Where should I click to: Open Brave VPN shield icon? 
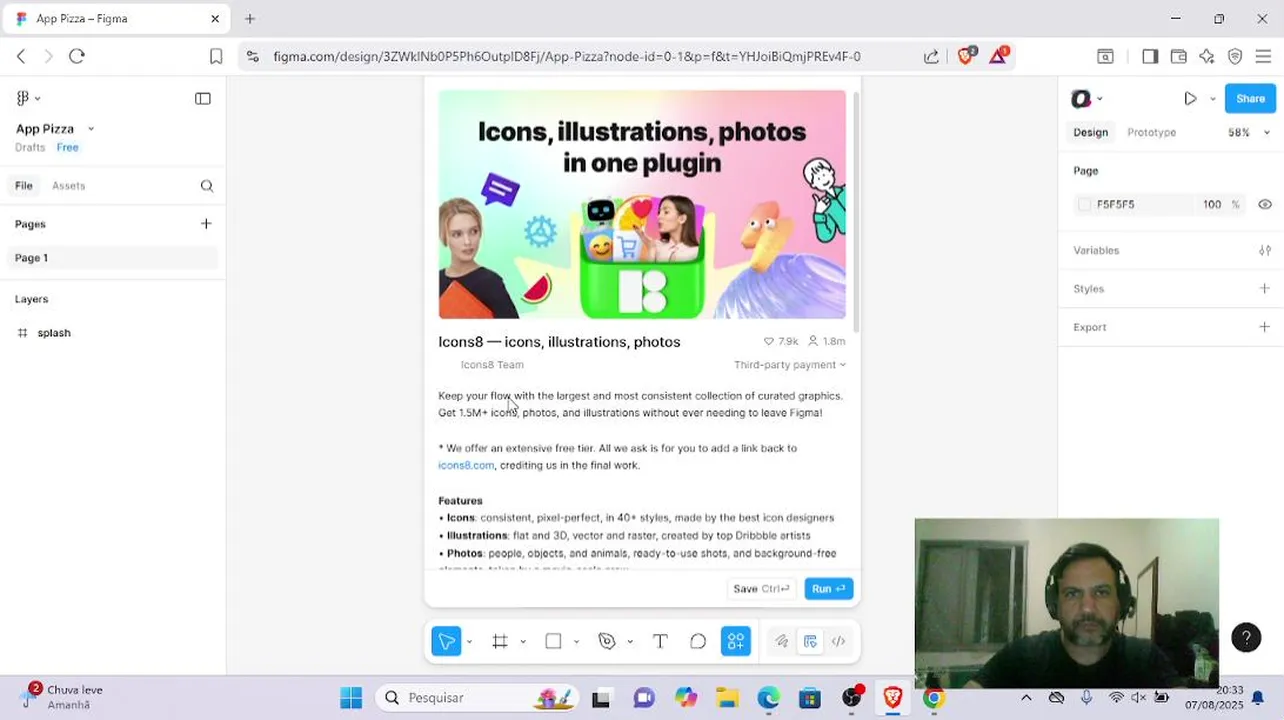(1235, 57)
